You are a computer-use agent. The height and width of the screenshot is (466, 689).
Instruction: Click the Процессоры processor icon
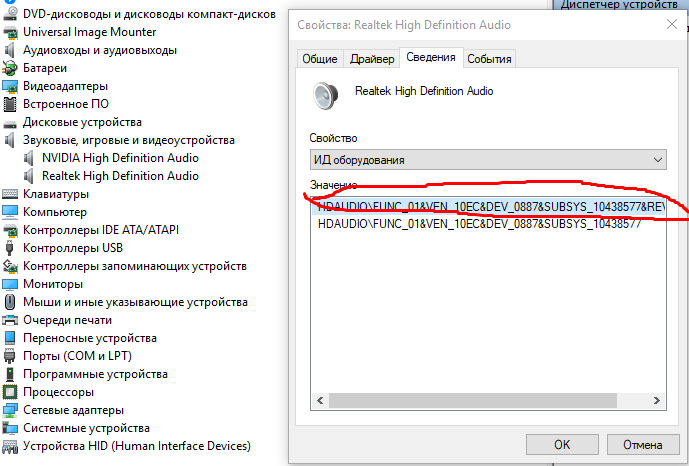(10, 392)
